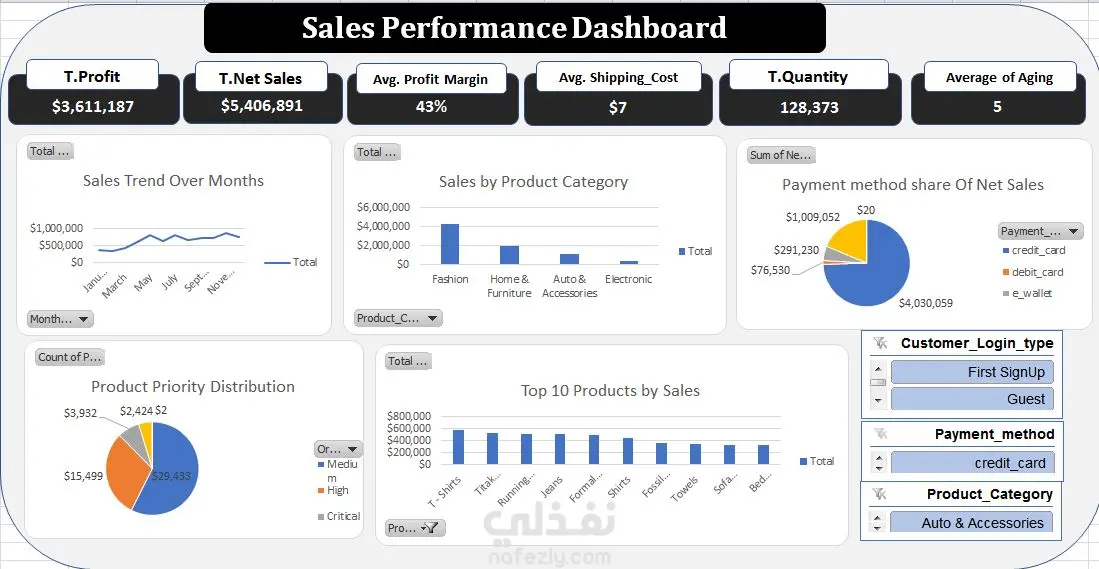Open the Month field dropdown

pyautogui.click(x=60, y=319)
